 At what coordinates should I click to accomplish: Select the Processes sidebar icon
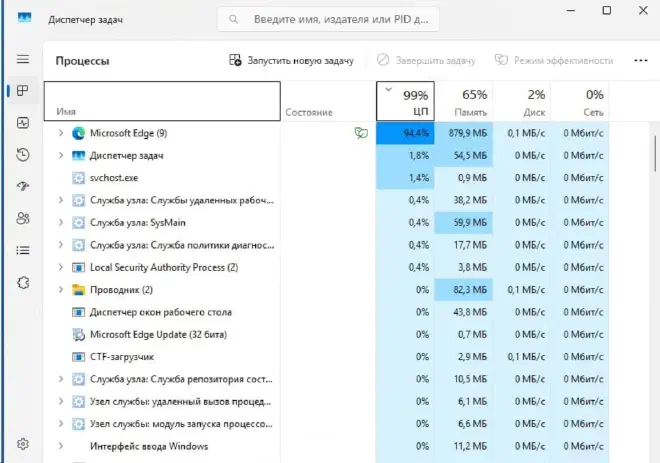point(23,90)
